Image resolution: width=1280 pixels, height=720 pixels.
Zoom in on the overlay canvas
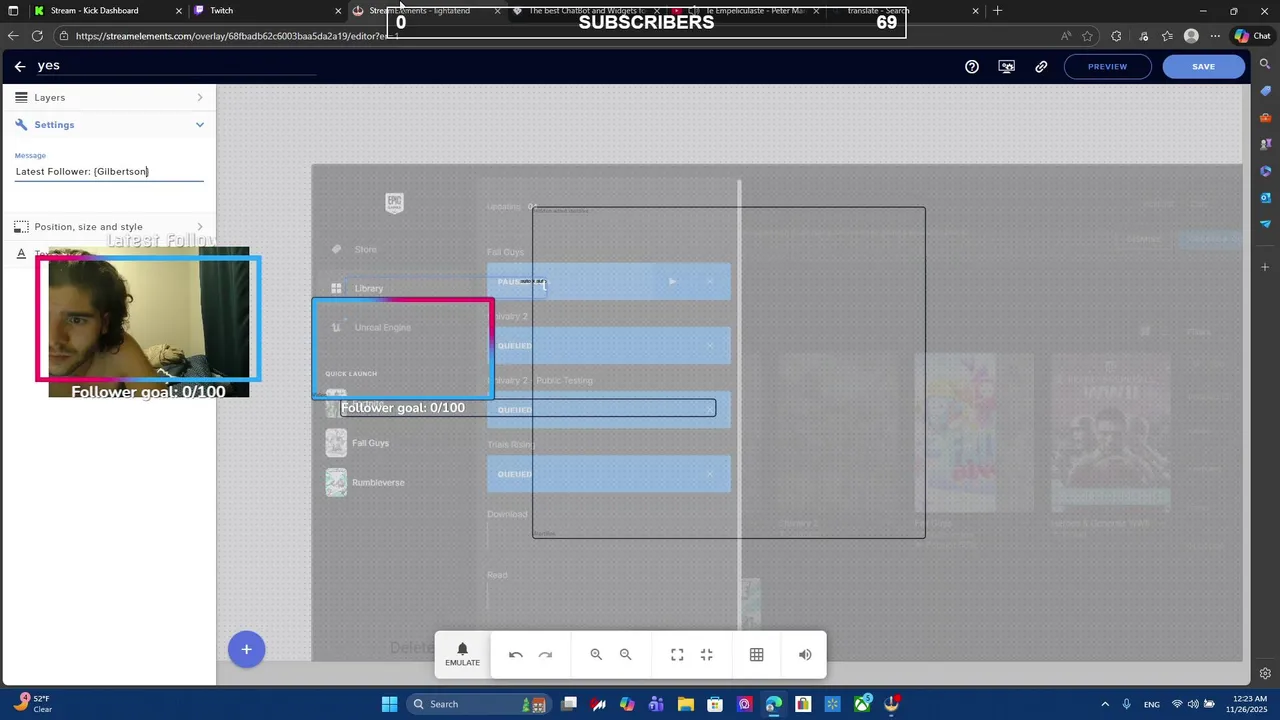pos(596,655)
